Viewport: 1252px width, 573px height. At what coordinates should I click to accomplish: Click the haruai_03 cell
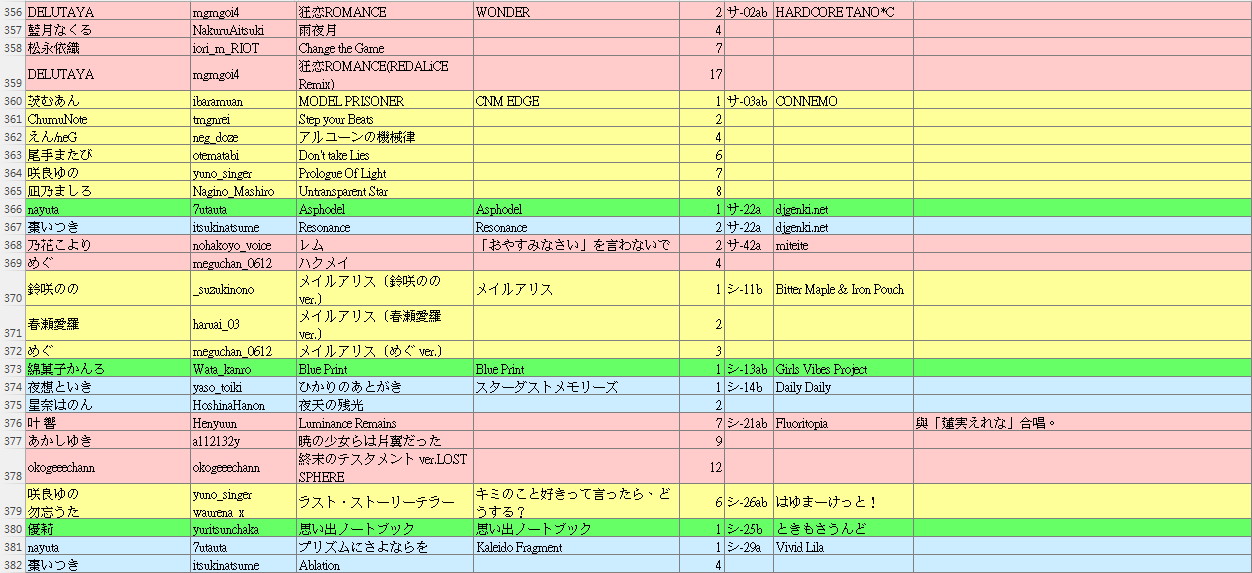(x=242, y=324)
